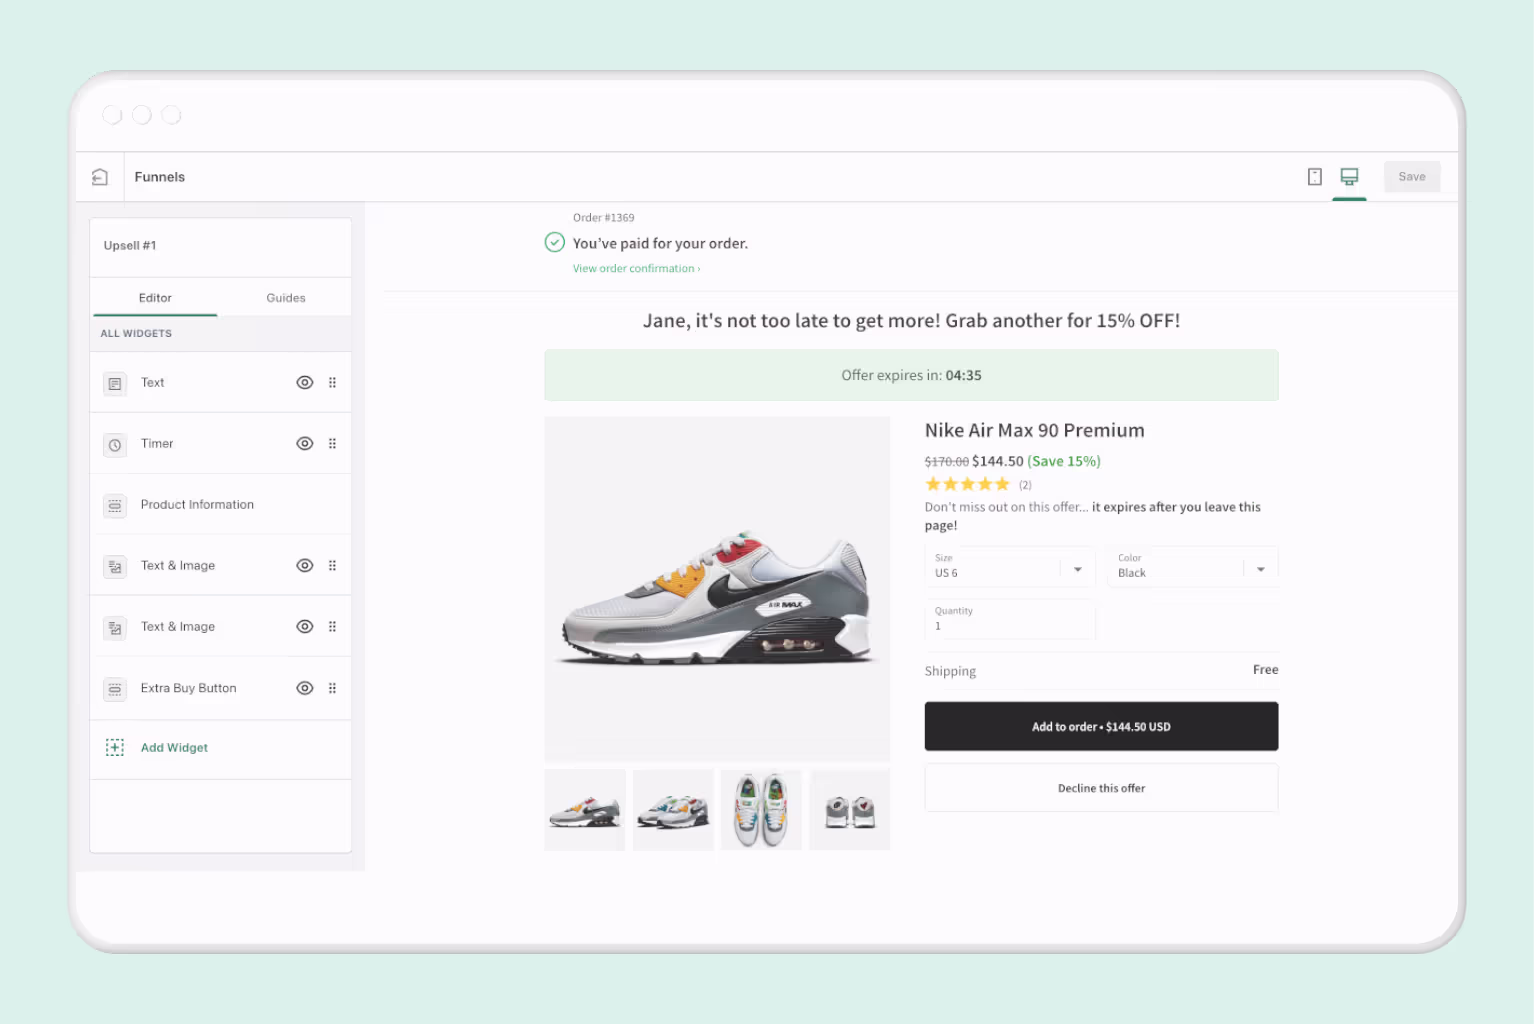This screenshot has height=1024, width=1534.
Task: Select the first shoe side-view thumbnail
Action: click(585, 810)
